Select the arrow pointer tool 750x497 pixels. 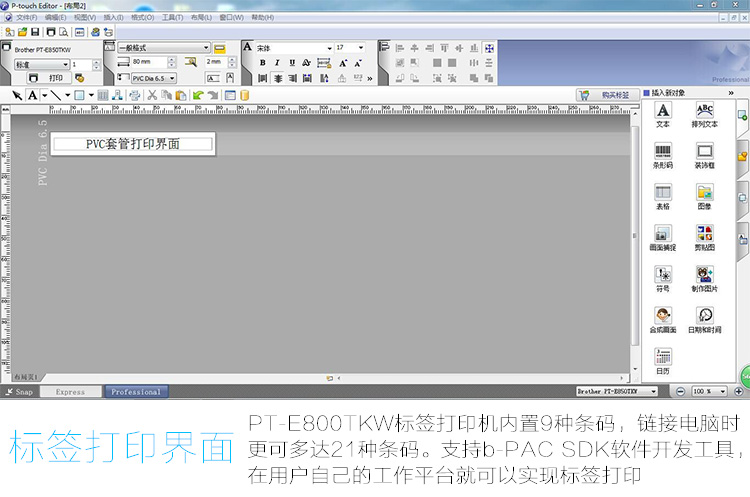click(x=17, y=95)
